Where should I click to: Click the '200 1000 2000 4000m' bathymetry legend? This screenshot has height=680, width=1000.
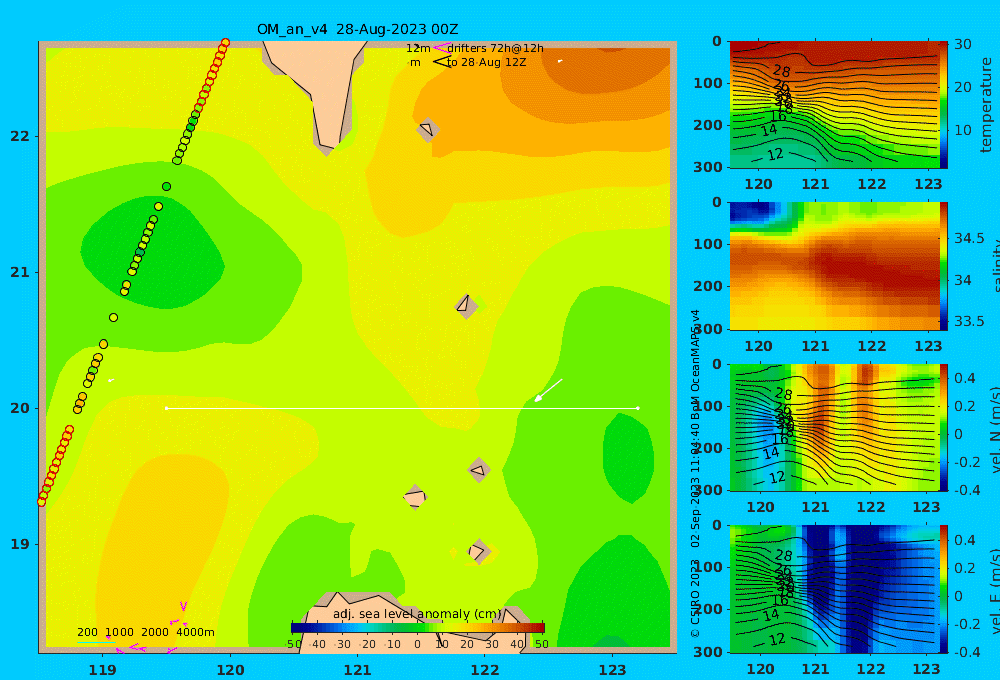click(145, 632)
